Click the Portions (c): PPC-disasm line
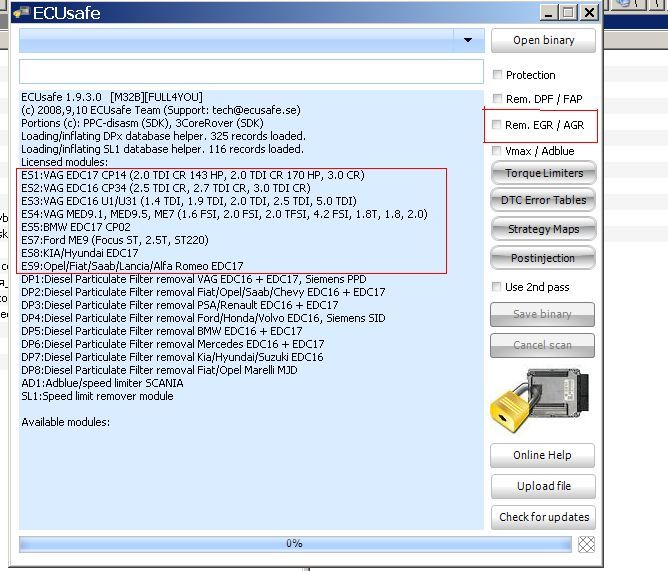The image size is (668, 571). pyautogui.click(x=142, y=123)
